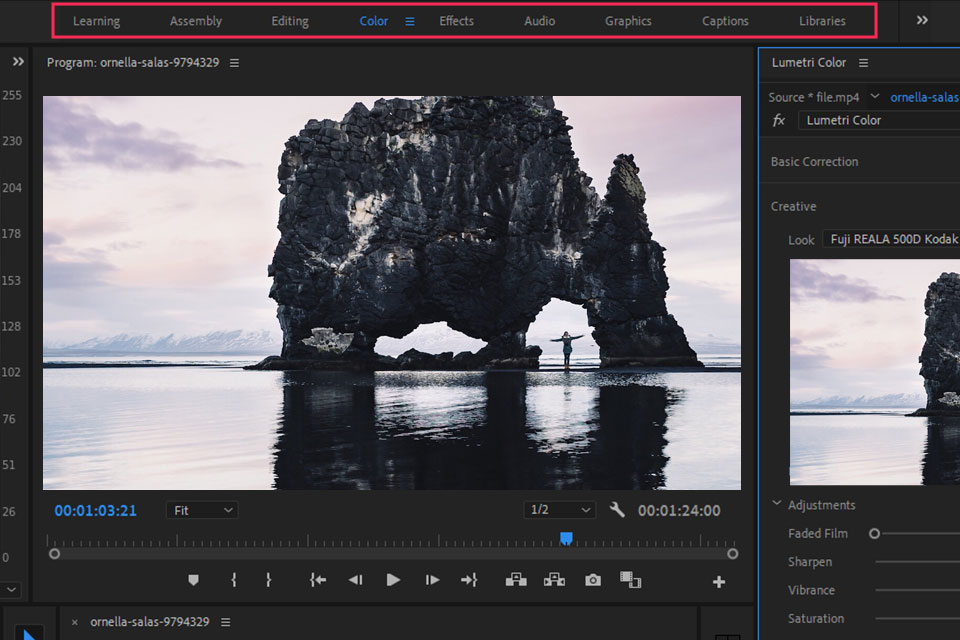Open the Look preset dropdown
Image resolution: width=960 pixels, height=640 pixels.
pyautogui.click(x=890, y=240)
